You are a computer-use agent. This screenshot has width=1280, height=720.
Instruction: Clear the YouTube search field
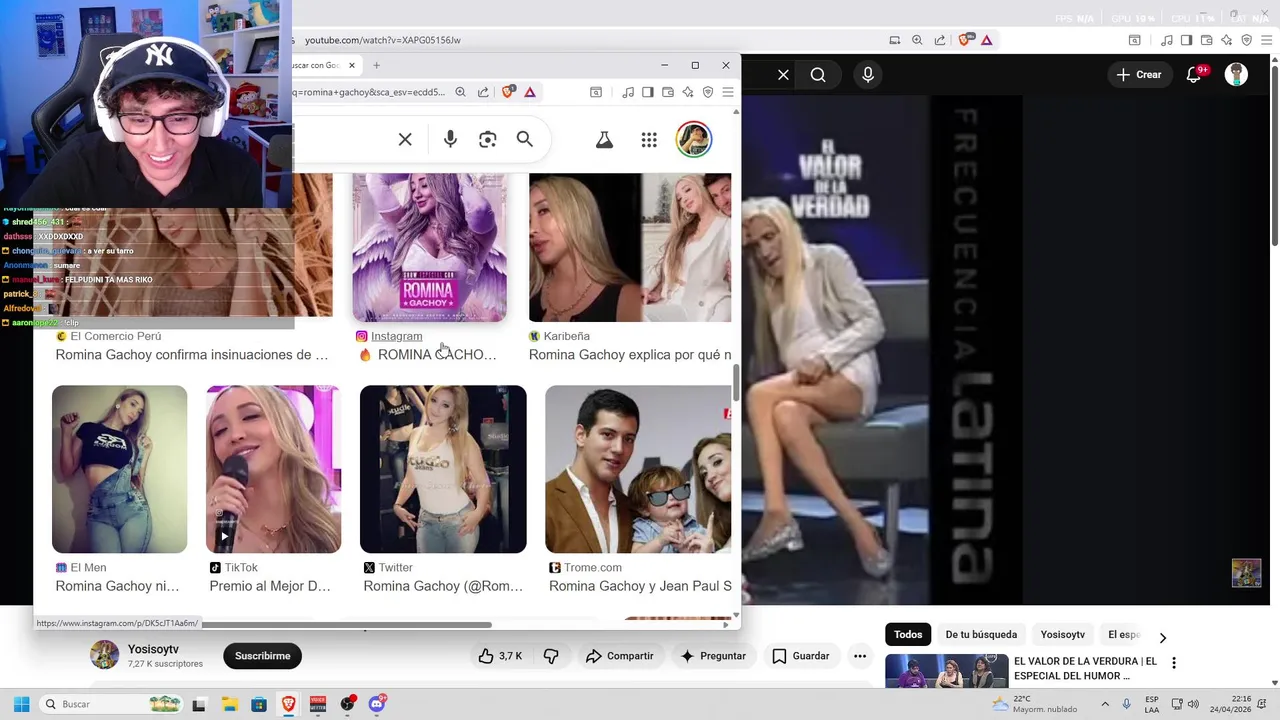(x=783, y=75)
